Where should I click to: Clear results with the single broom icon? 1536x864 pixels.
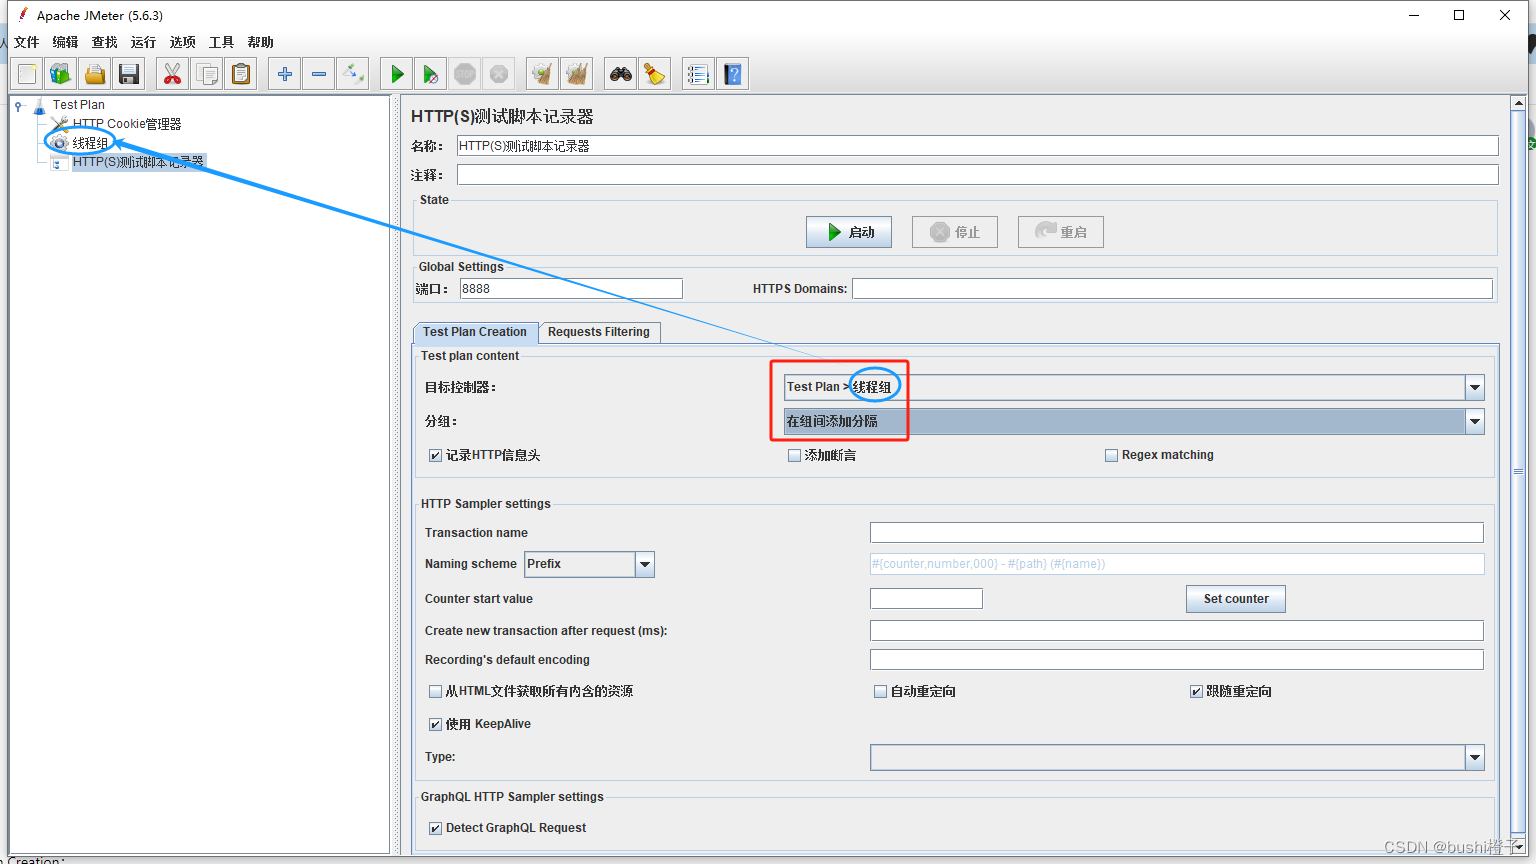click(542, 74)
